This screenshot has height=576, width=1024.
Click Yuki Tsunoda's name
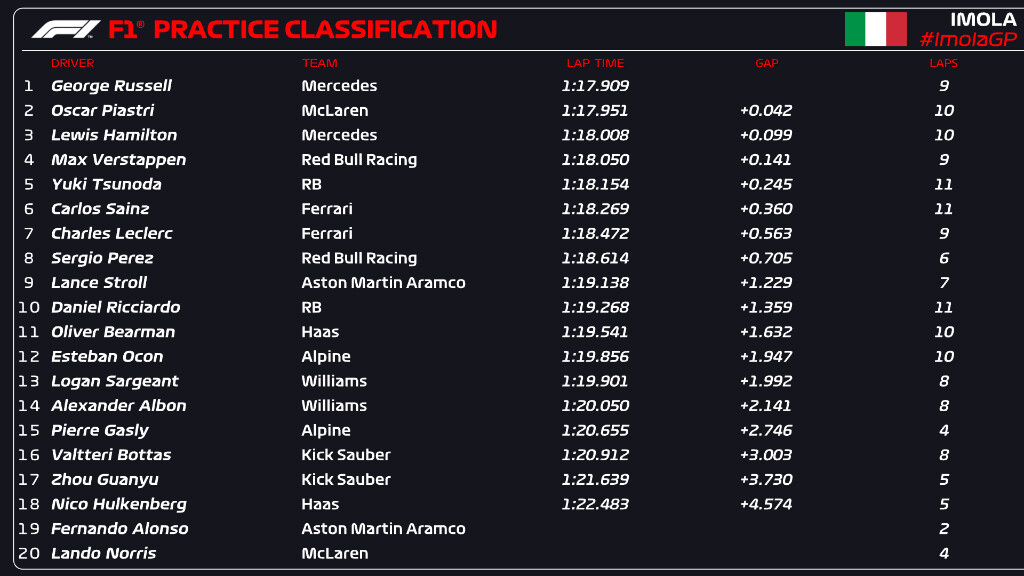click(106, 184)
